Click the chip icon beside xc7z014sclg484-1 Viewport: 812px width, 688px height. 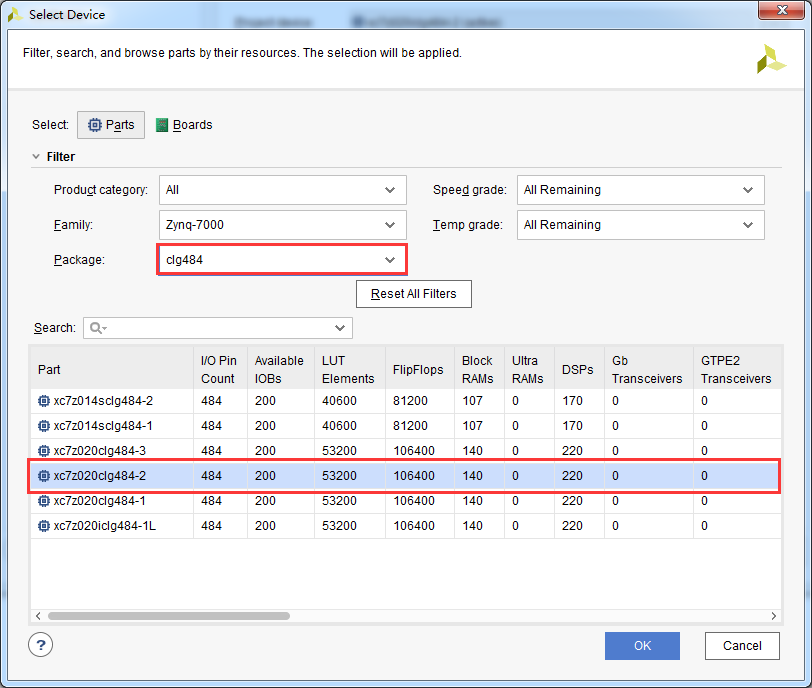pos(44,426)
